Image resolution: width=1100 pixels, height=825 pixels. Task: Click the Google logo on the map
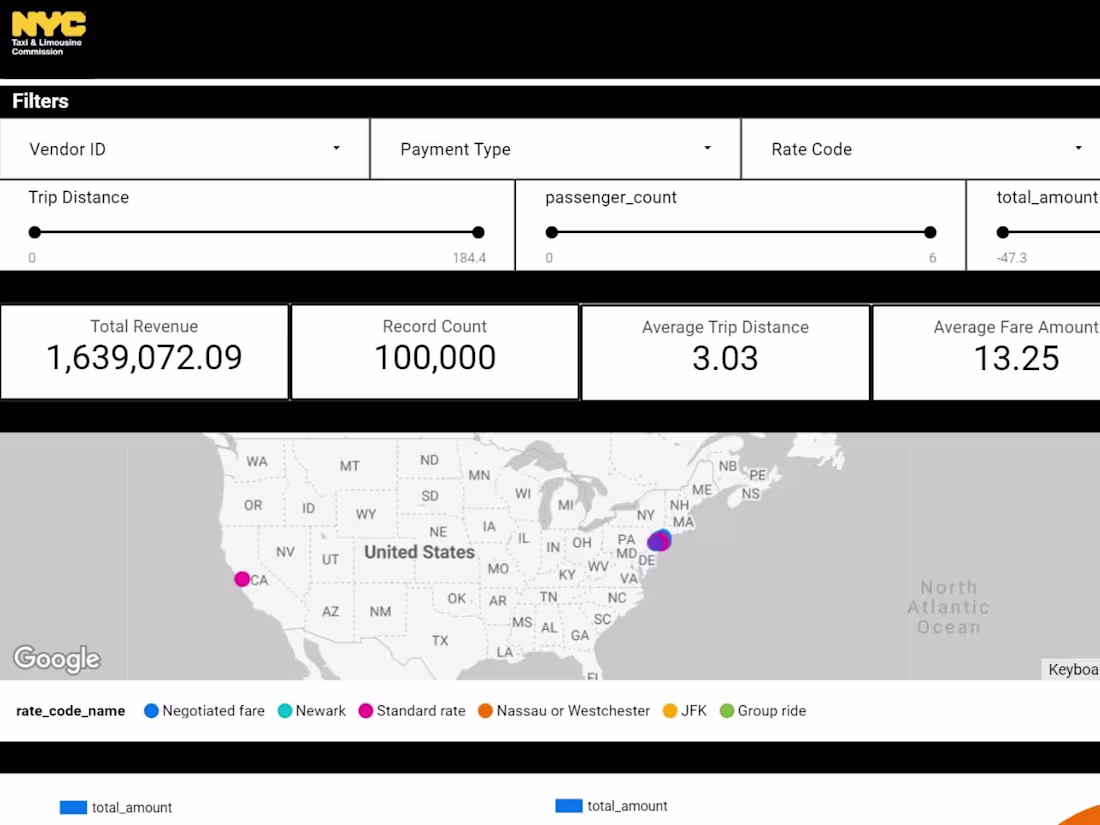tap(57, 658)
